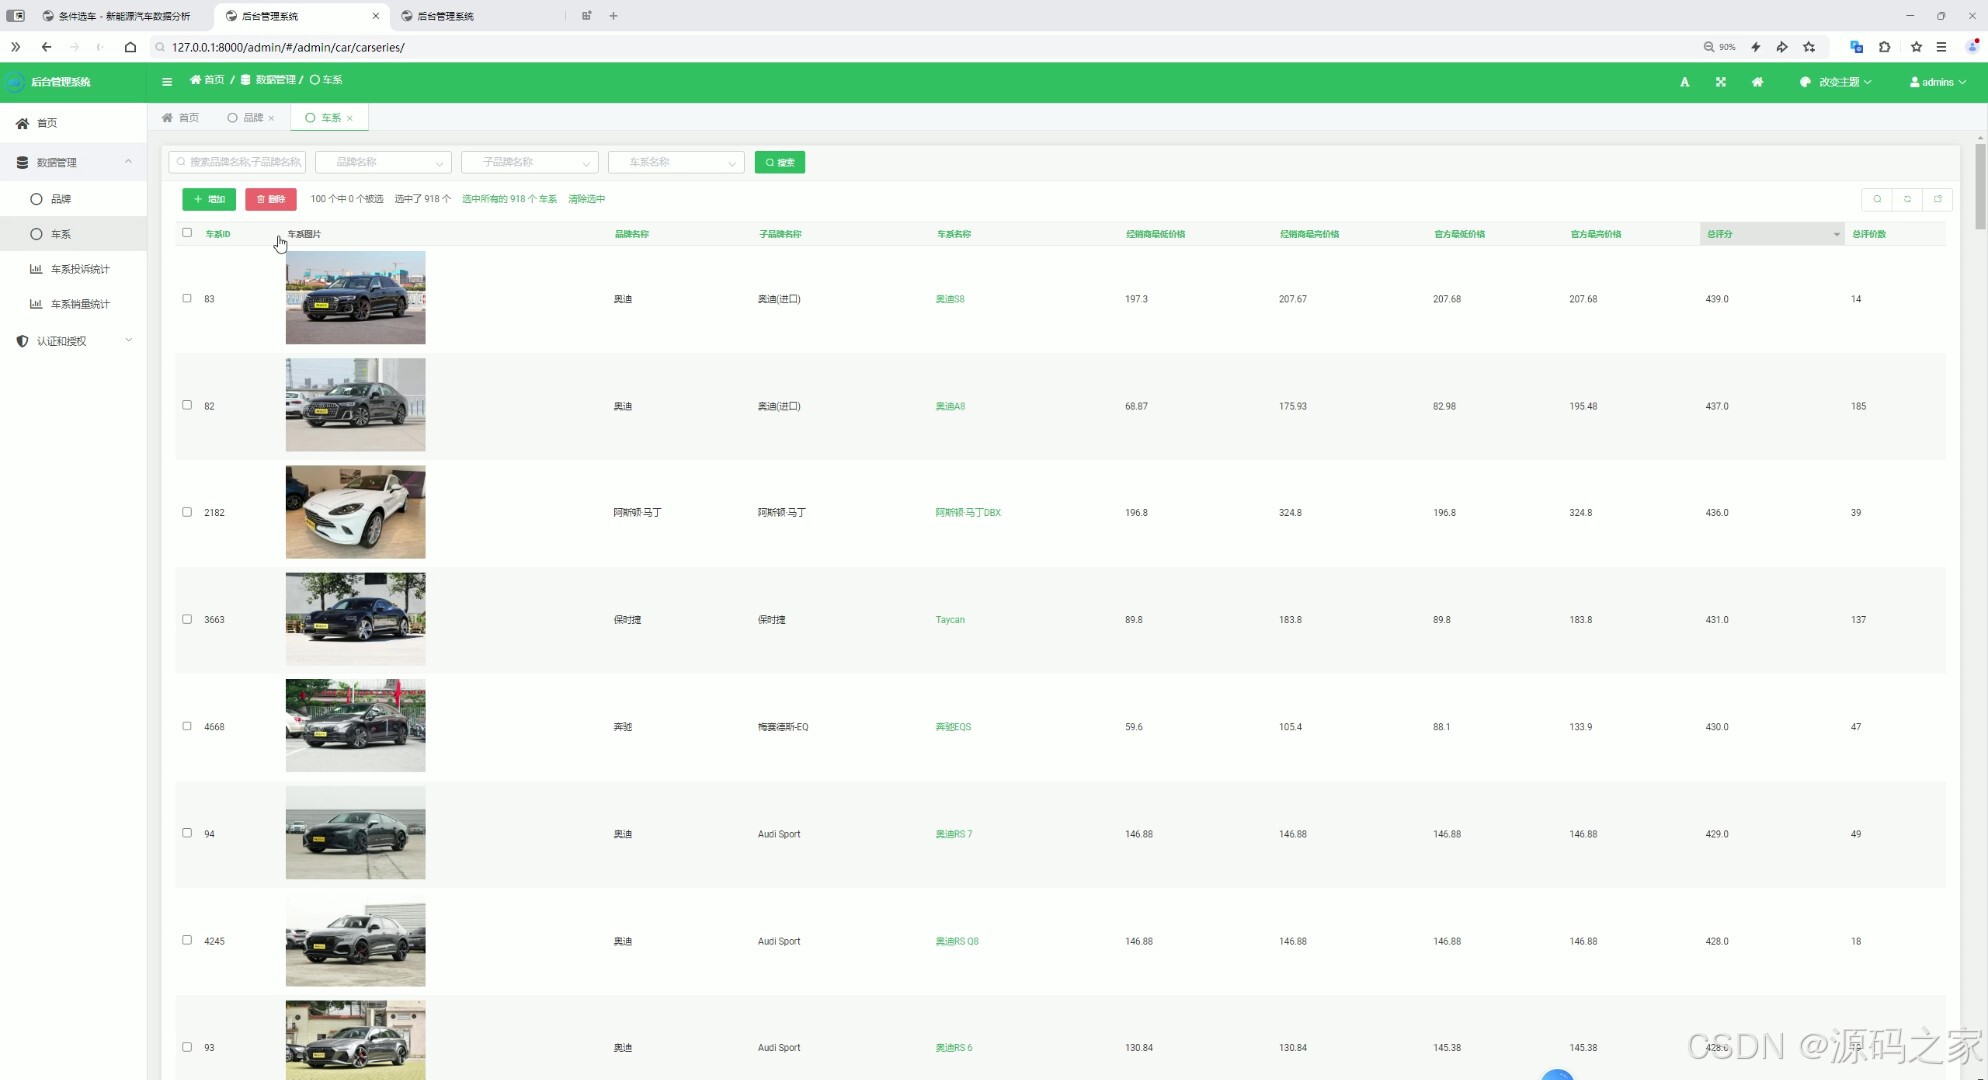Toggle fullscreen with the expand icon
1988x1080 pixels.
coord(1721,82)
